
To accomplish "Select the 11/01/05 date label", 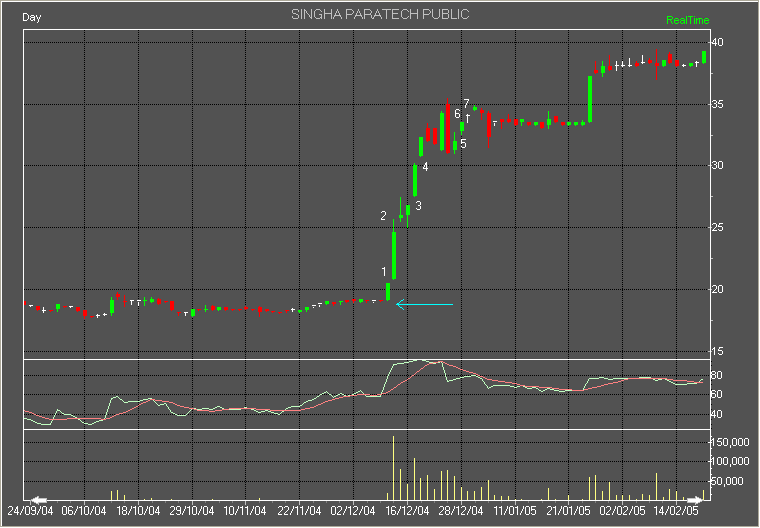I will pyautogui.click(x=515, y=511).
